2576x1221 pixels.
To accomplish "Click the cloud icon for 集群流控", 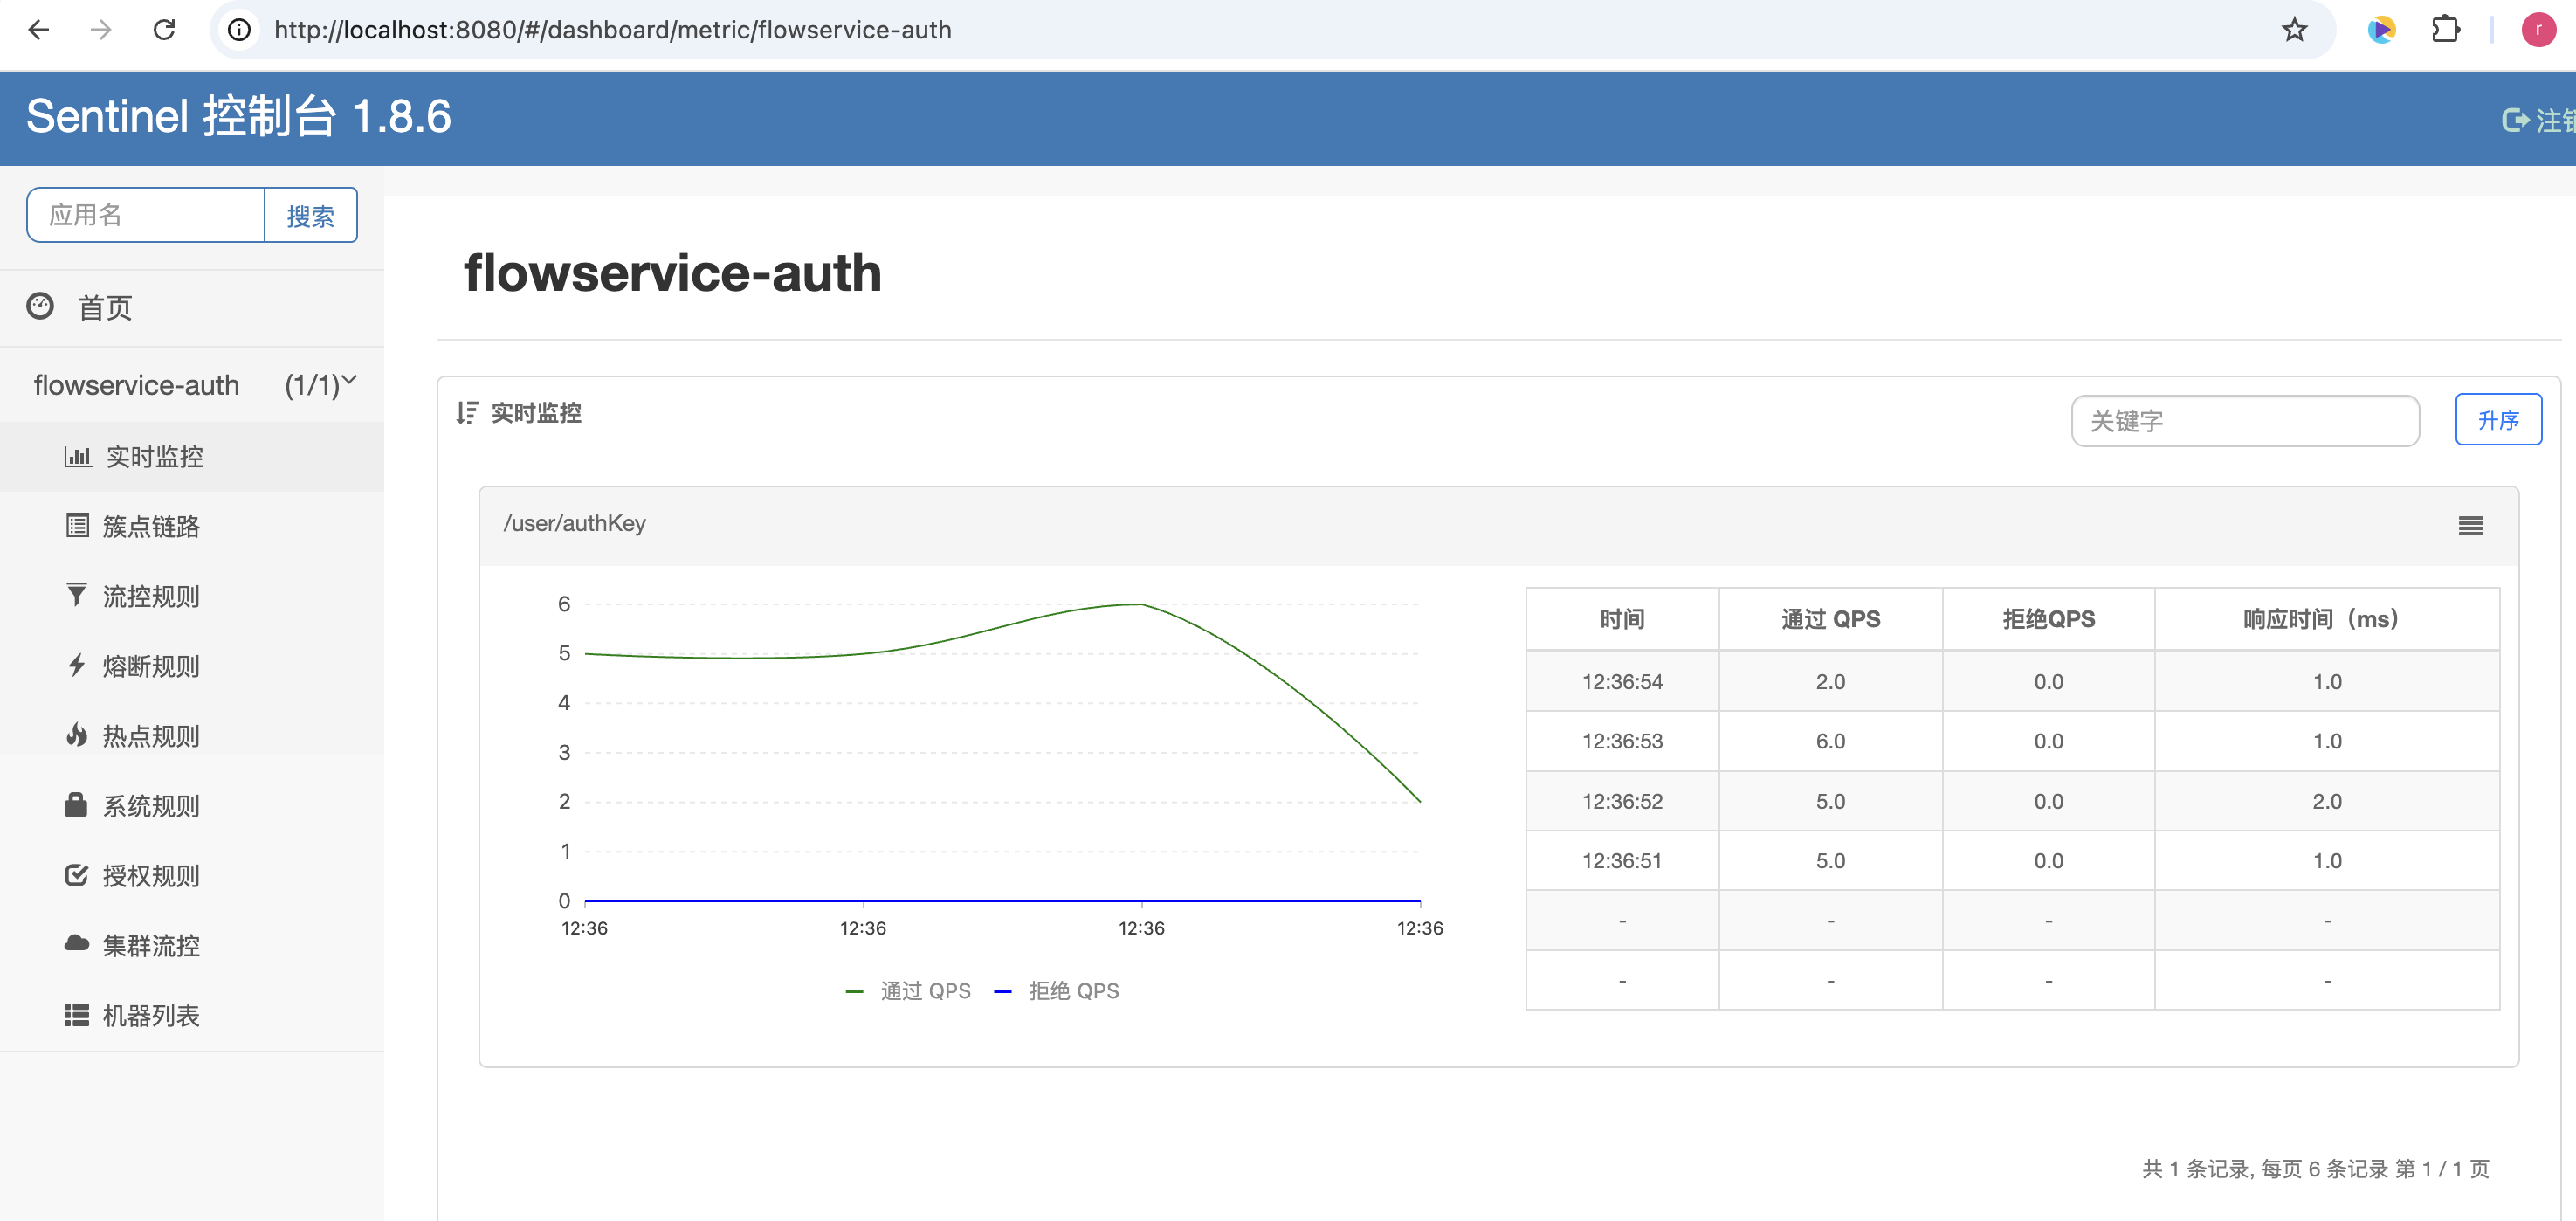I will coord(76,944).
